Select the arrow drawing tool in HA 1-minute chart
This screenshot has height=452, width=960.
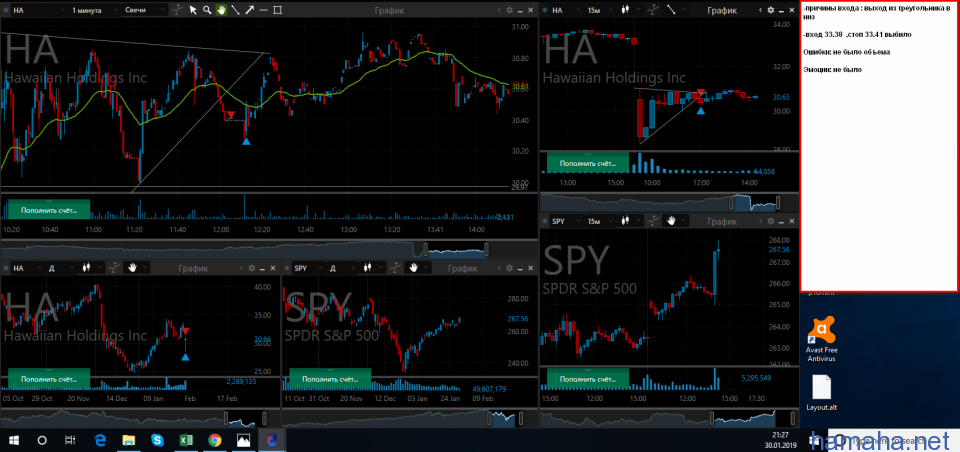(249, 10)
